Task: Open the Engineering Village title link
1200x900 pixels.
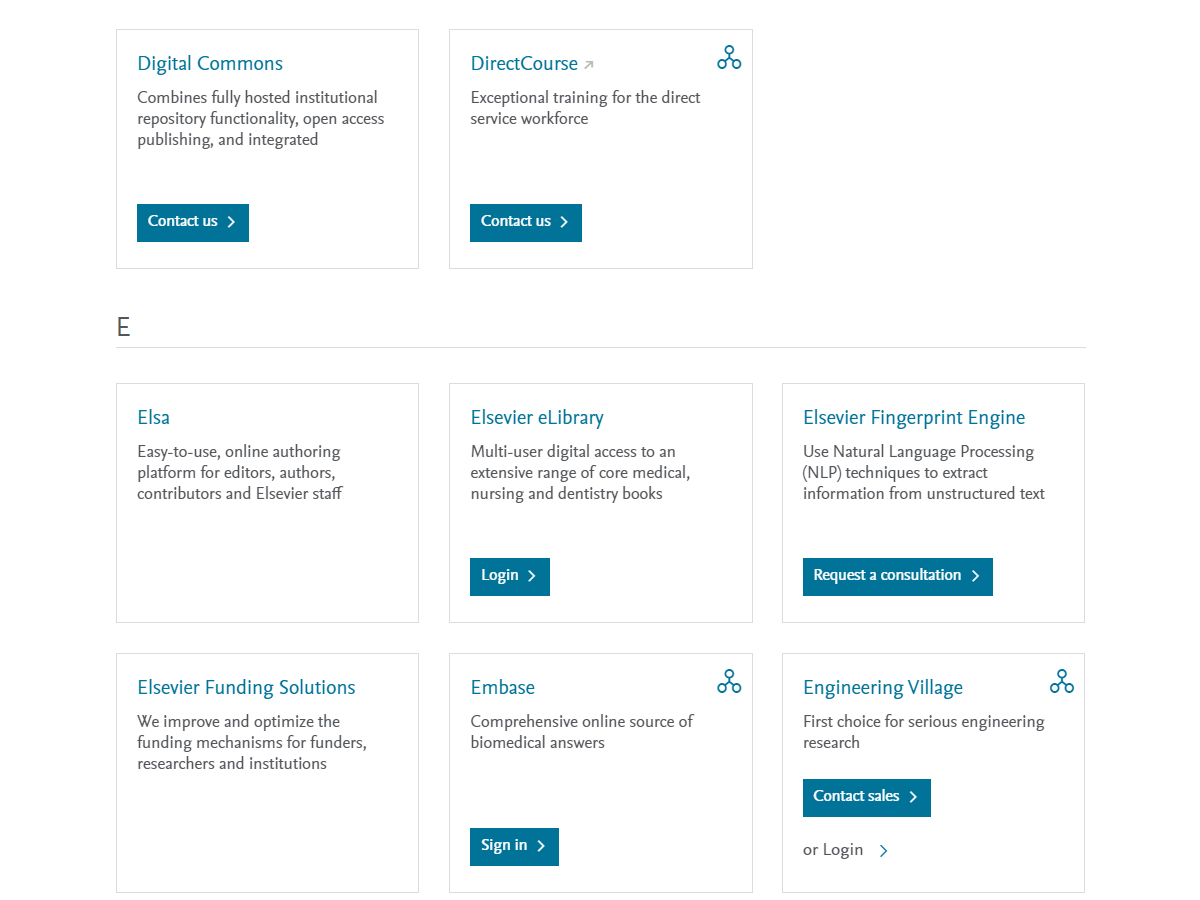Action: tap(882, 688)
